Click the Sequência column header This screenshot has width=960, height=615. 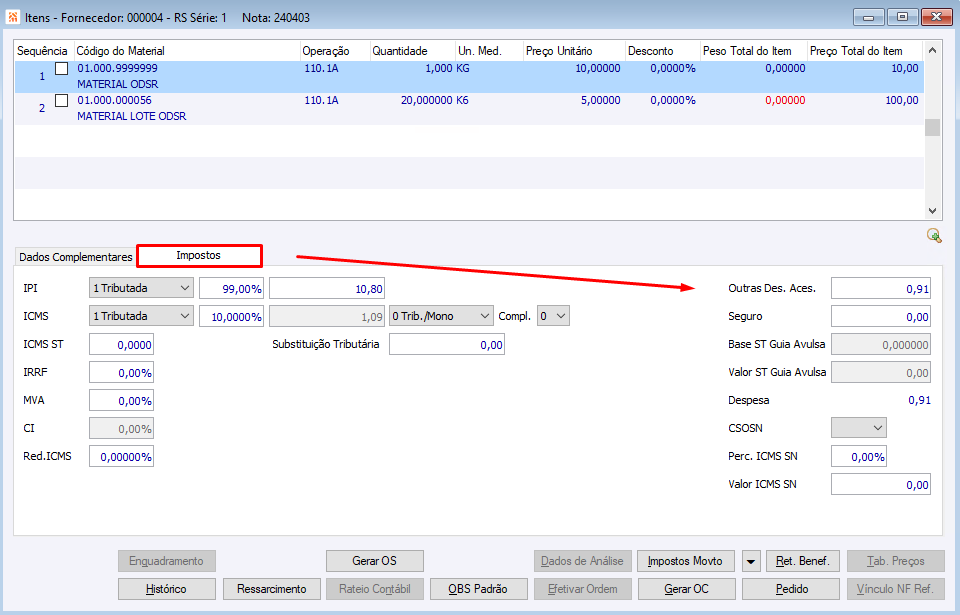(43, 51)
